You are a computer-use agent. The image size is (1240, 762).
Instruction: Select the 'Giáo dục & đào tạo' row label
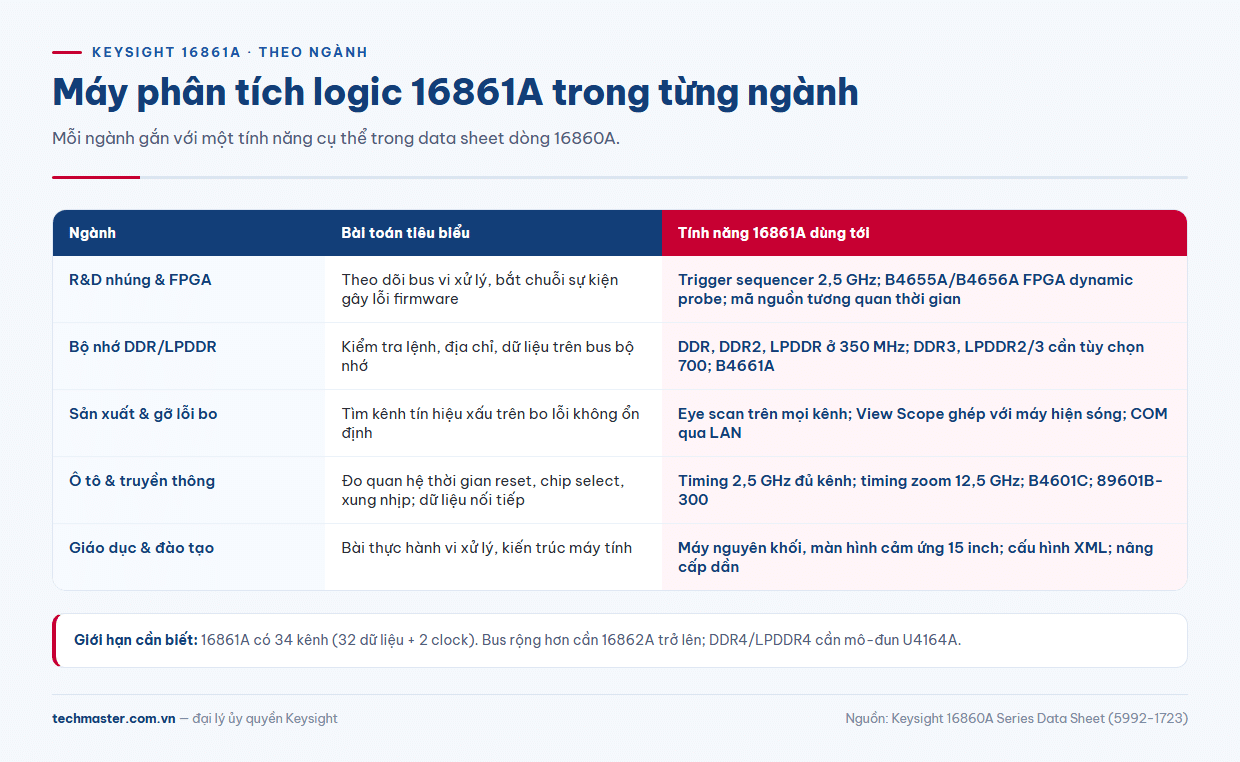(x=141, y=548)
